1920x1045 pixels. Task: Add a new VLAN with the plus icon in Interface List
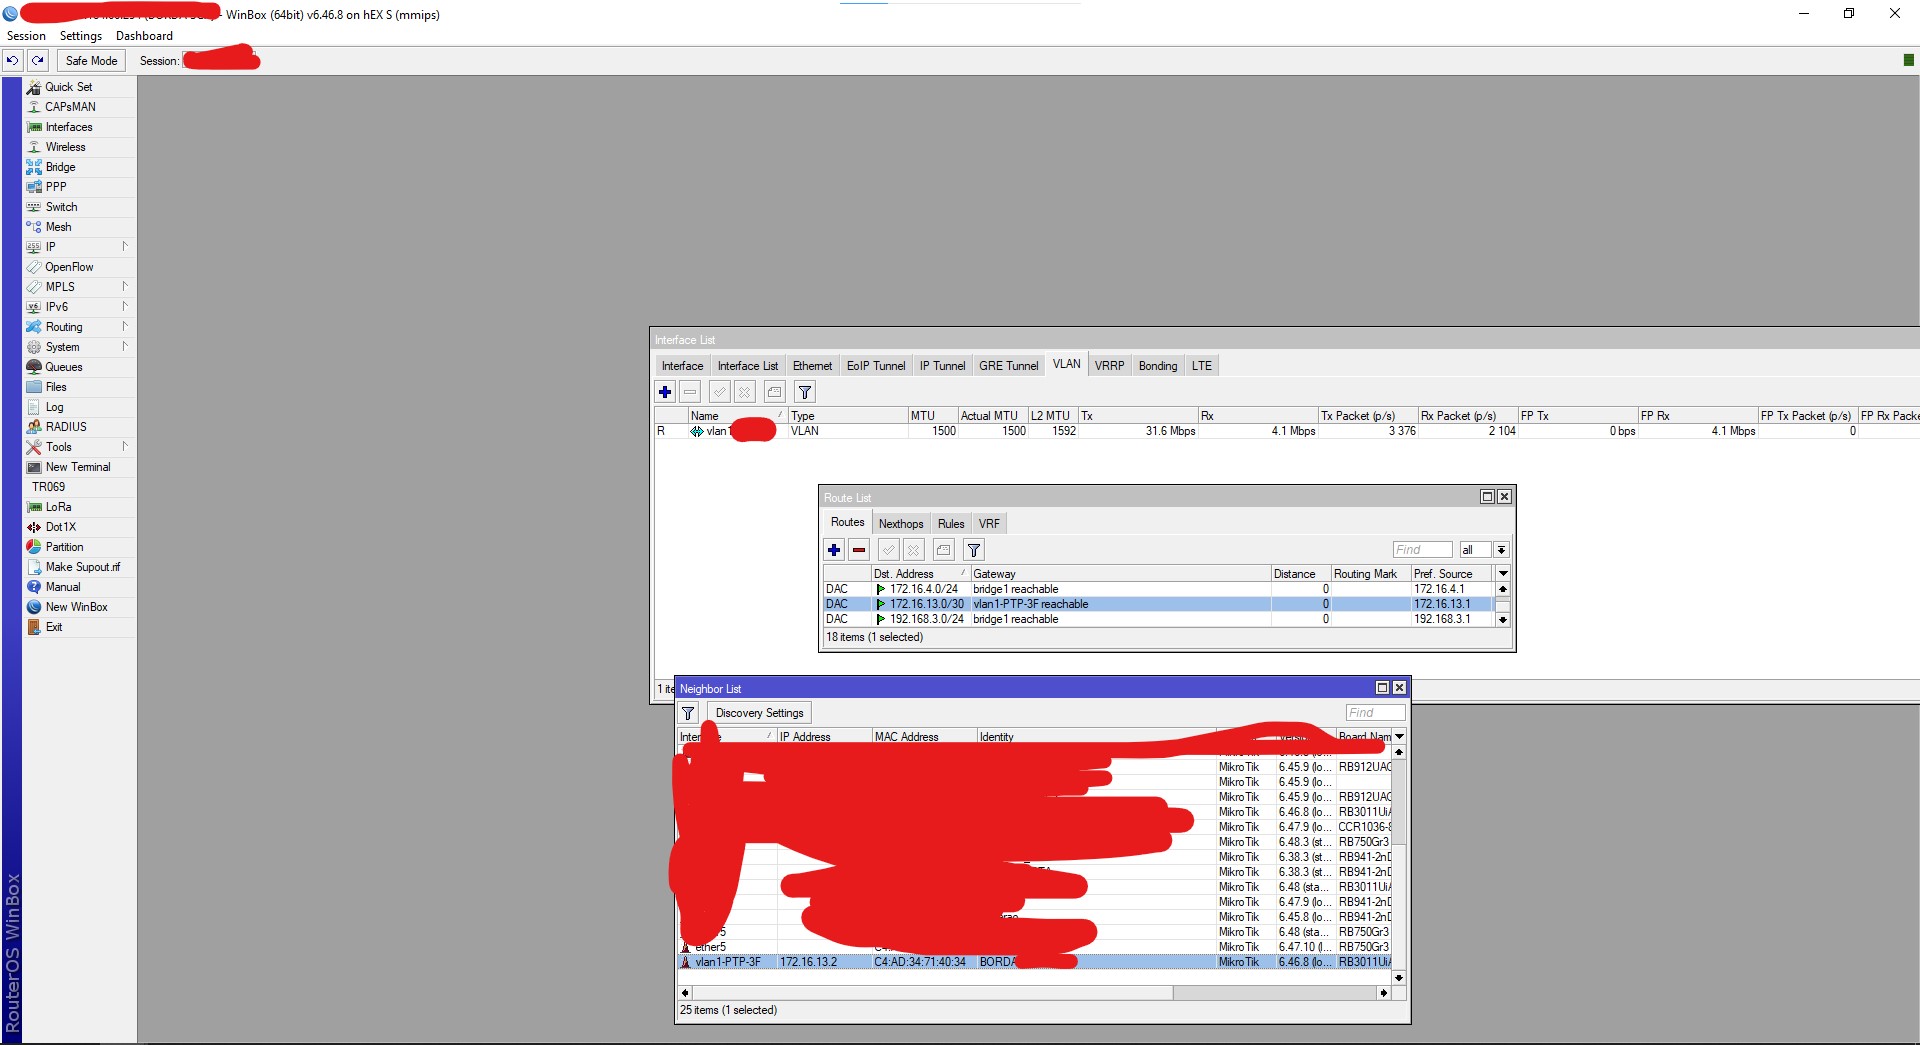click(665, 392)
